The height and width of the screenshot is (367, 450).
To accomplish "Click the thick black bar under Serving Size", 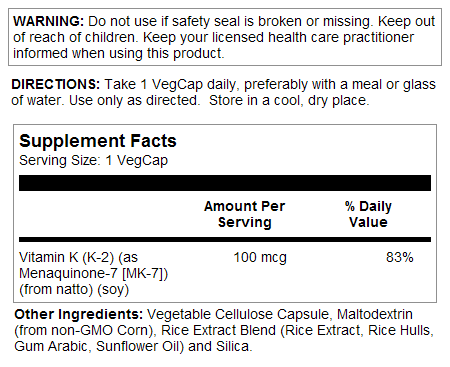I will tap(225, 183).
